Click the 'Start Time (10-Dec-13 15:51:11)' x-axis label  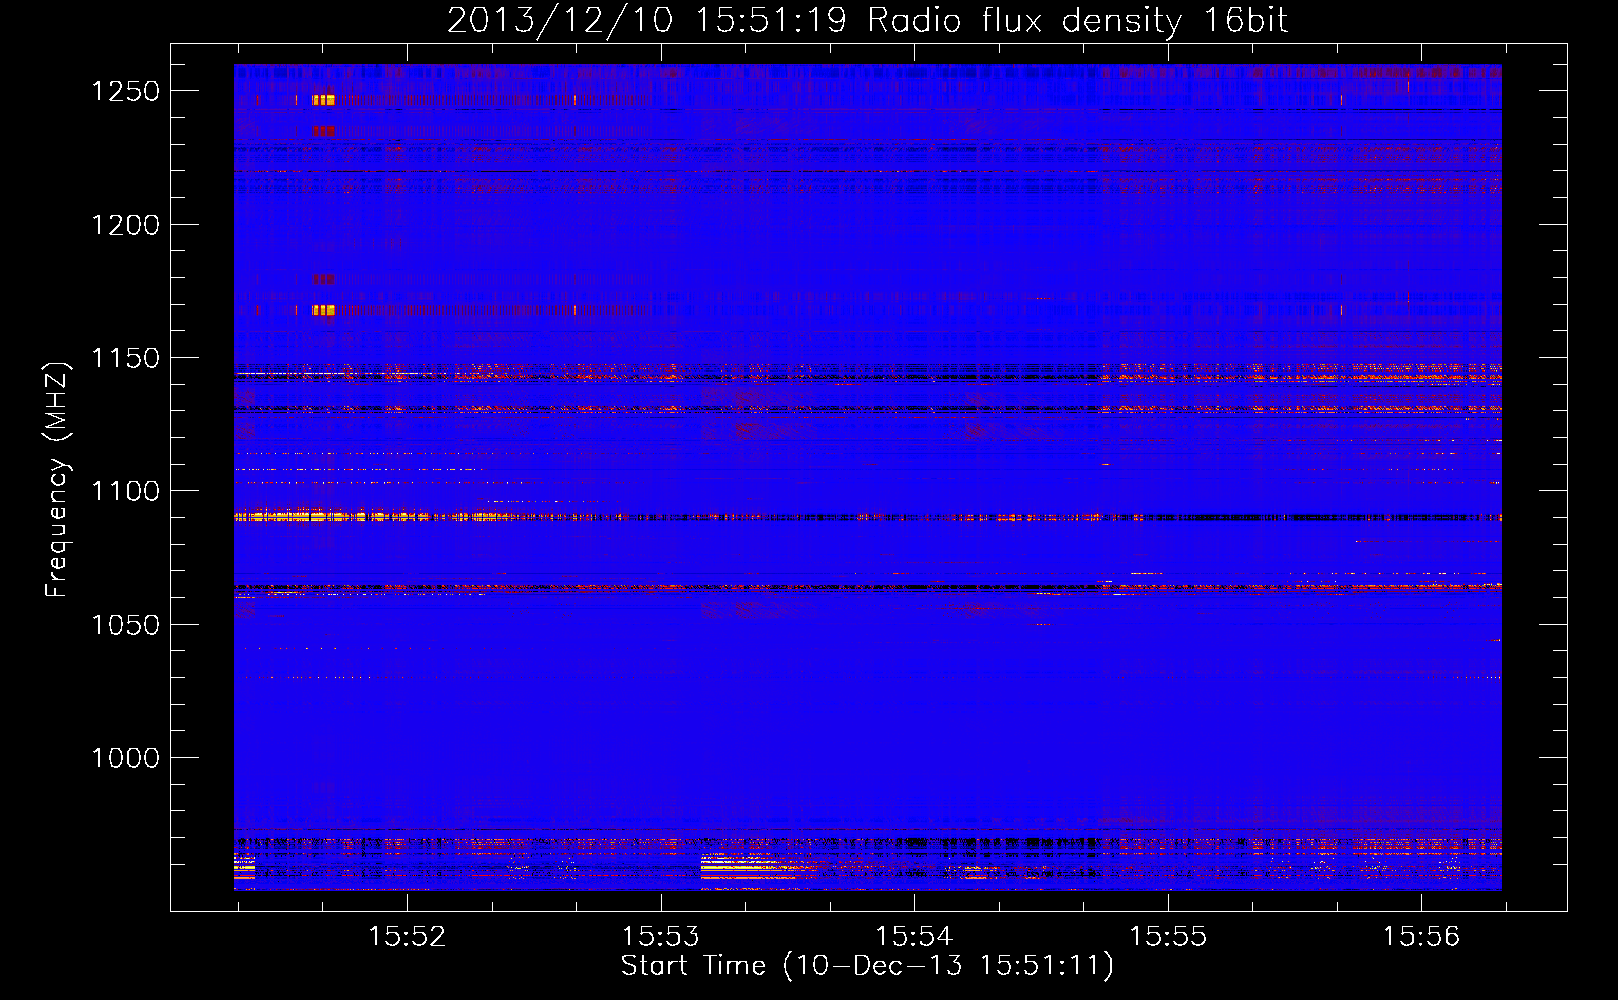pyautogui.click(x=867, y=966)
